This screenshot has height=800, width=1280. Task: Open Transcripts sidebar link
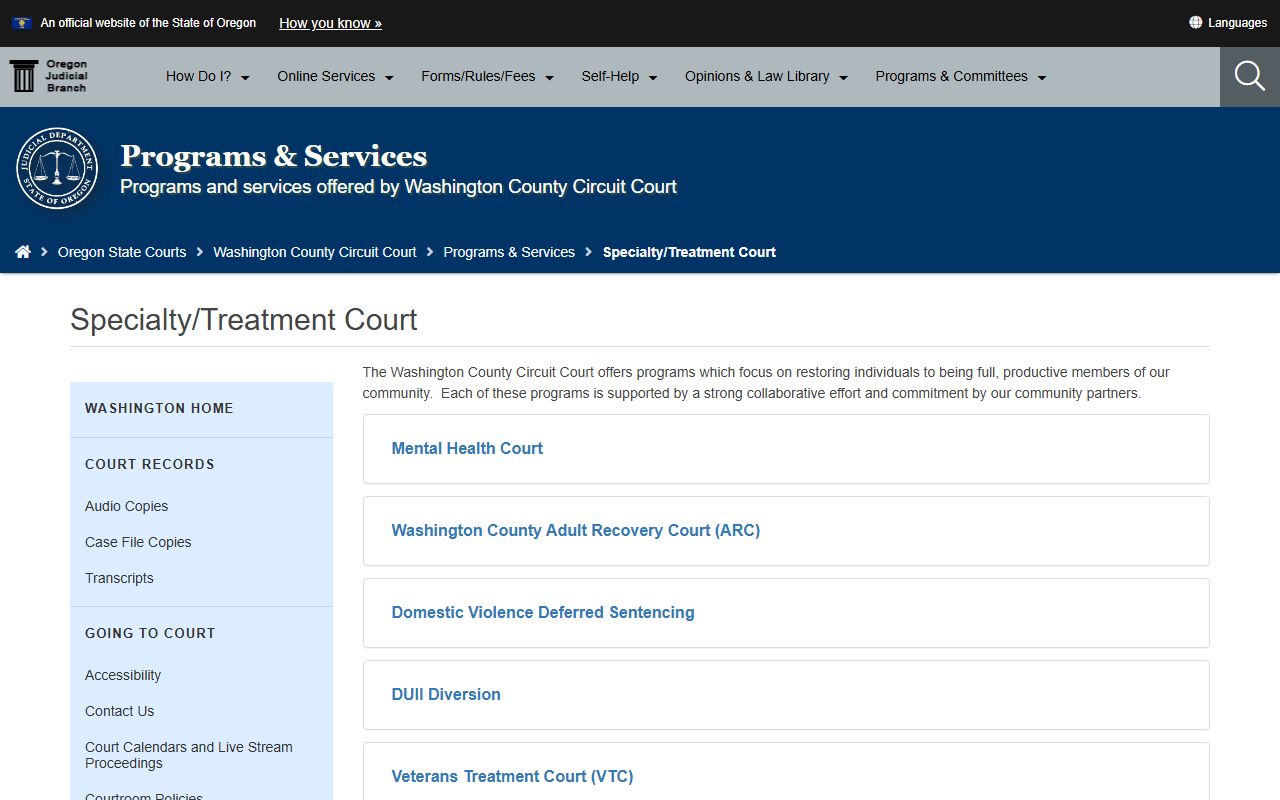point(119,578)
